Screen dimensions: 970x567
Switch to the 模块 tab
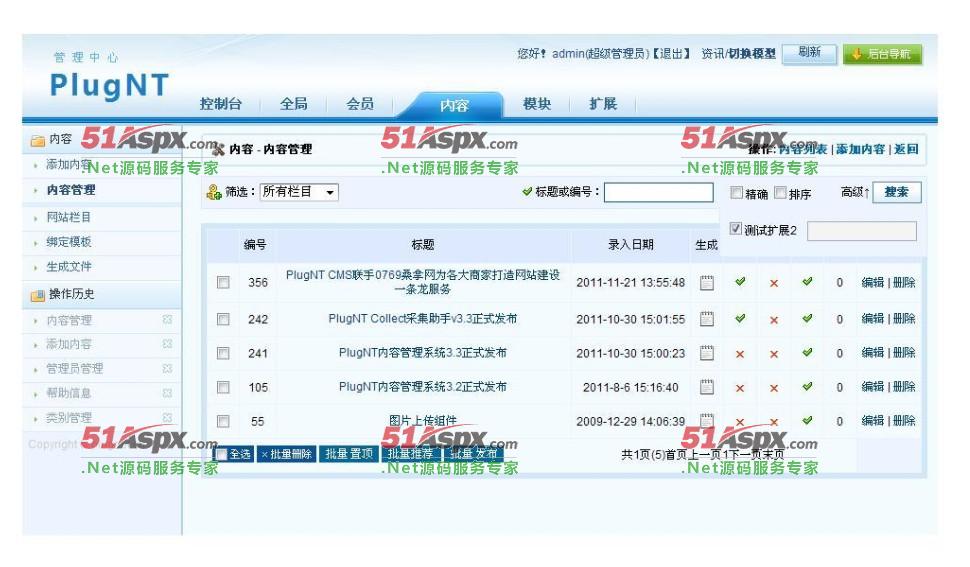[x=536, y=104]
